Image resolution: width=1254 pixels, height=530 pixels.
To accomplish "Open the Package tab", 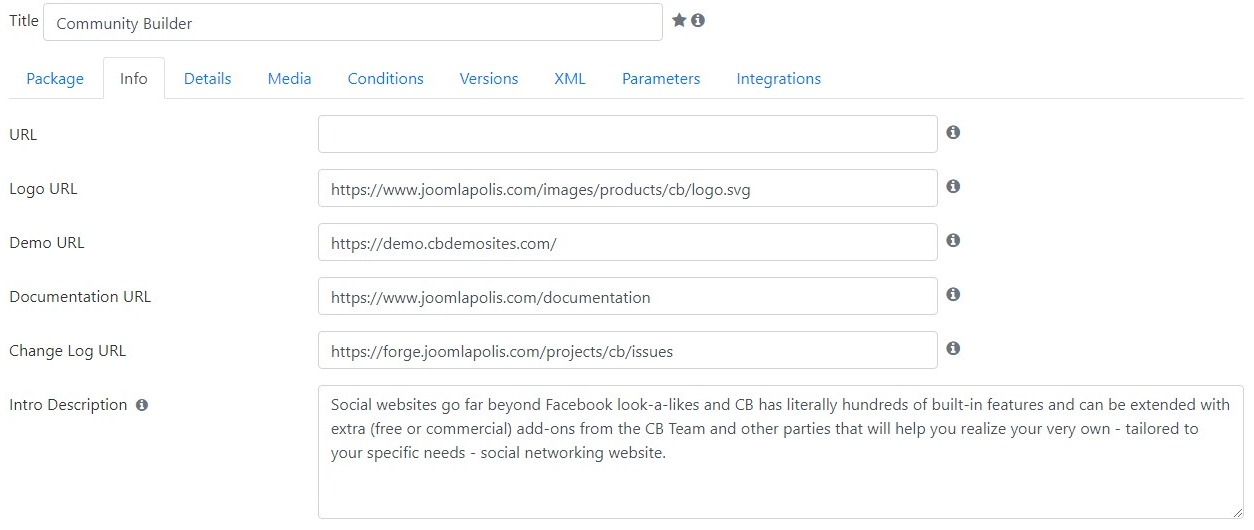I will pyautogui.click(x=55, y=78).
